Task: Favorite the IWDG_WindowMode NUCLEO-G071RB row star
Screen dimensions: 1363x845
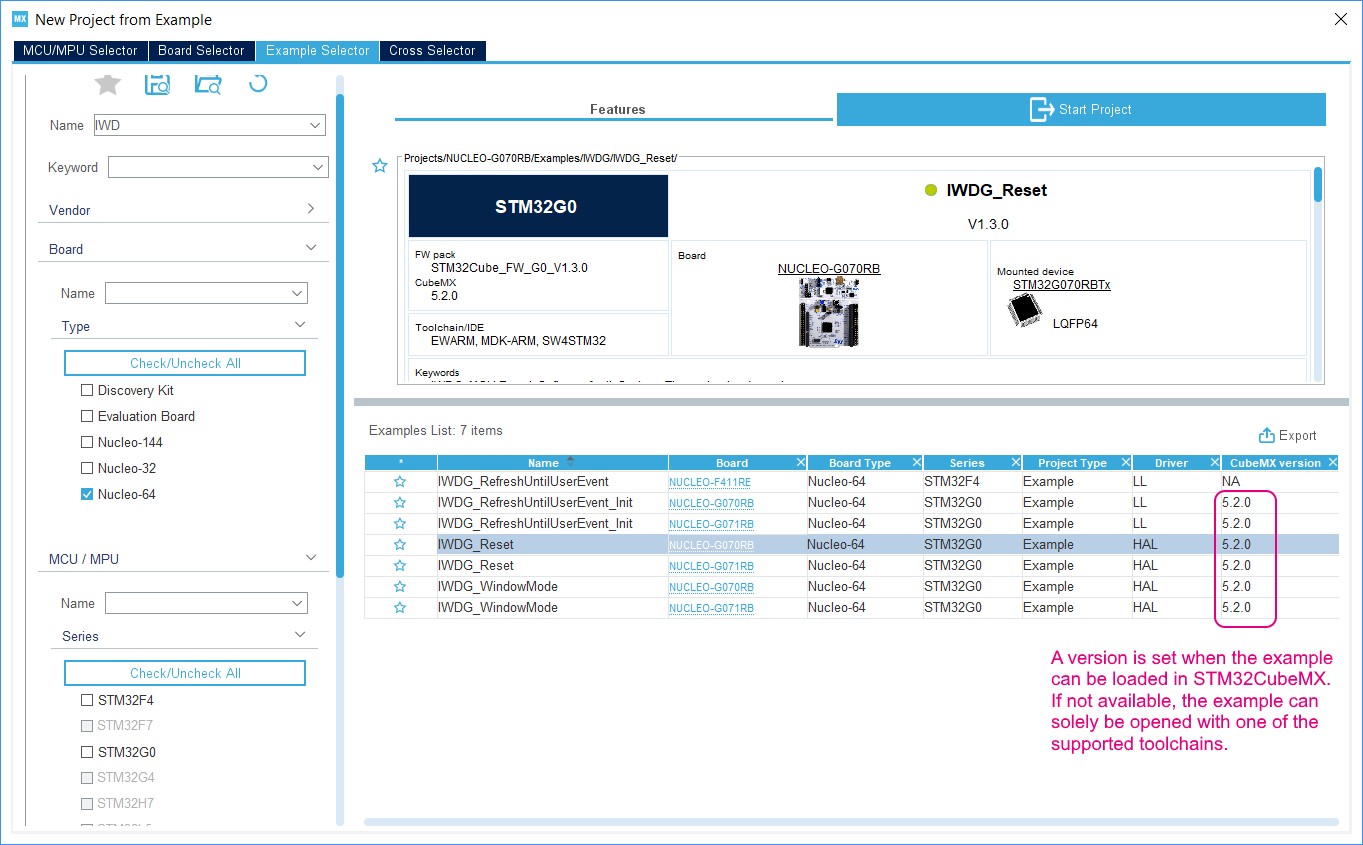Action: tap(400, 608)
